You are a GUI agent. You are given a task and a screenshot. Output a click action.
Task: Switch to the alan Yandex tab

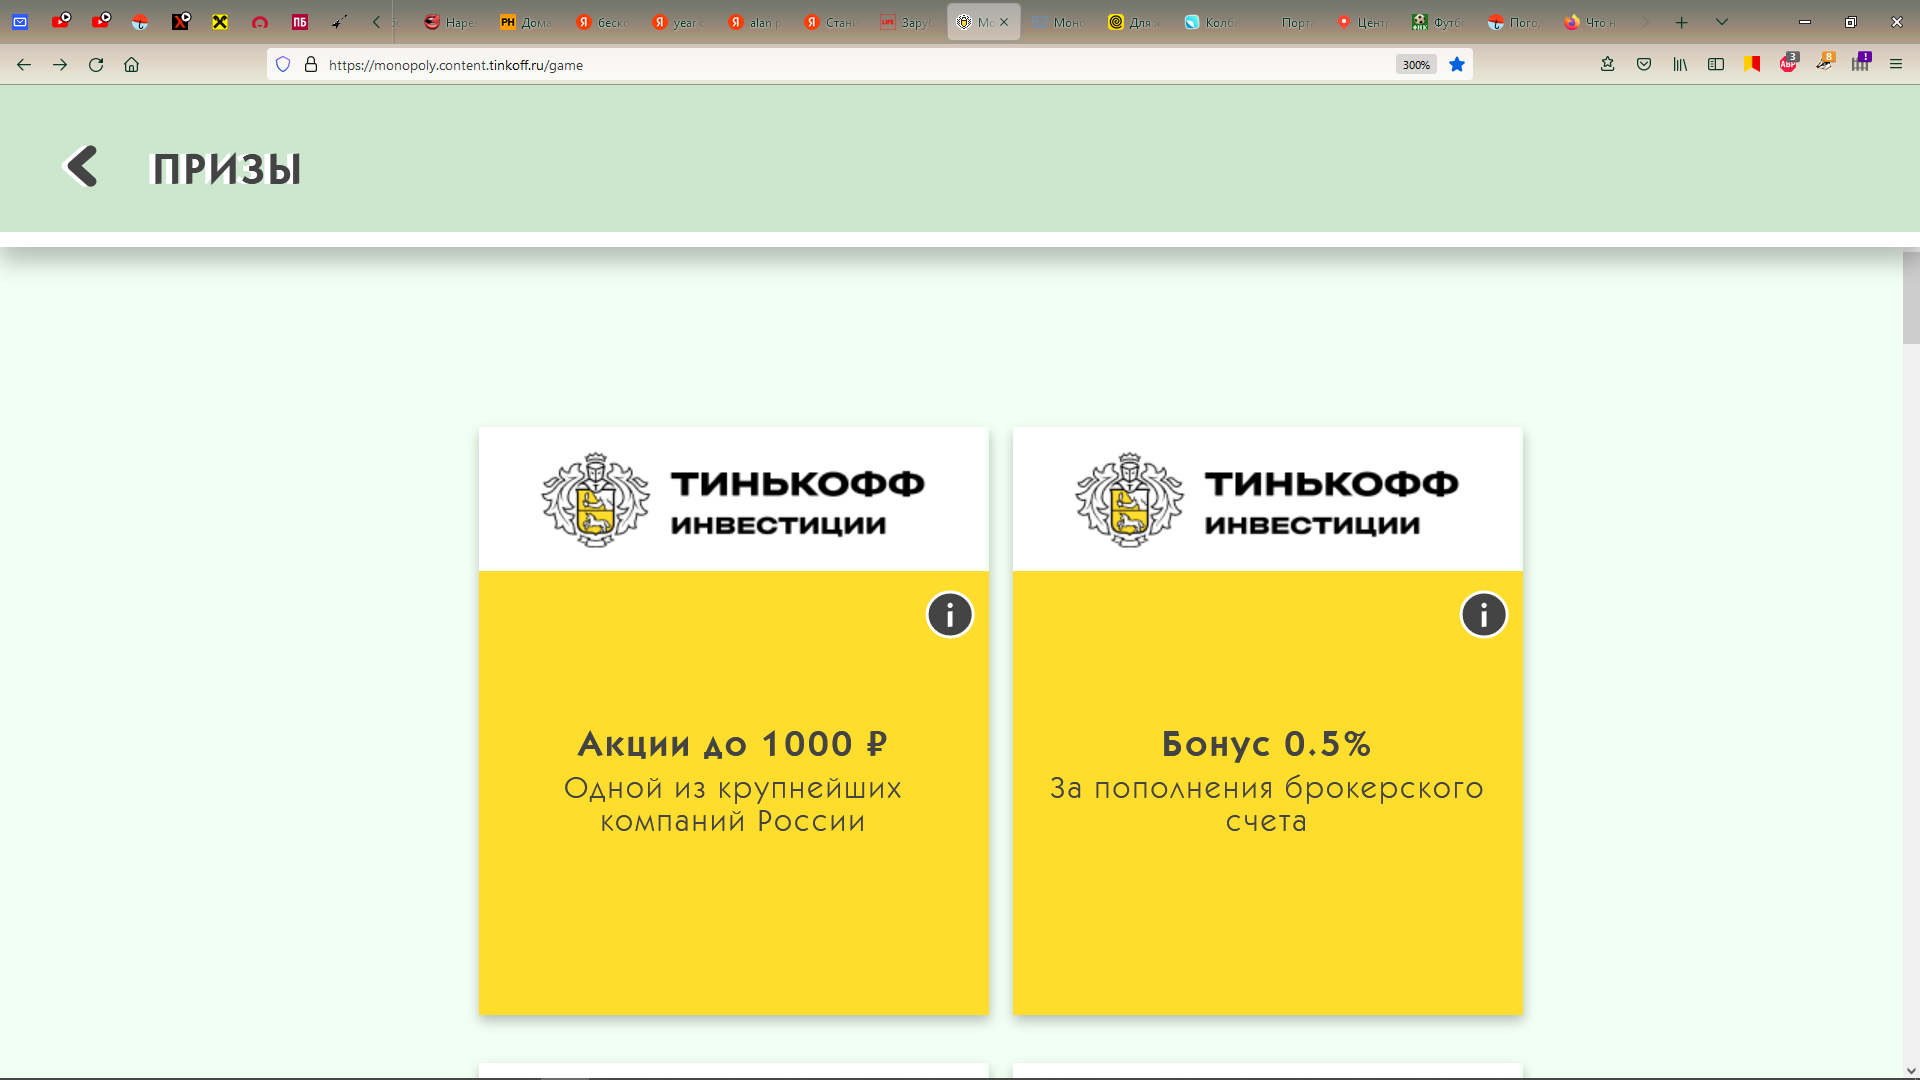[755, 22]
